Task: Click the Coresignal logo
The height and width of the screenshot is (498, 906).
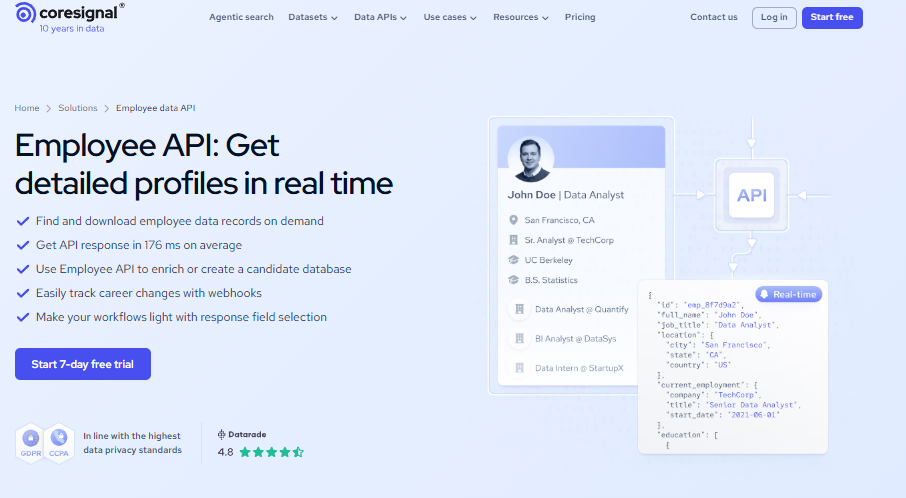Action: pyautogui.click(x=69, y=13)
